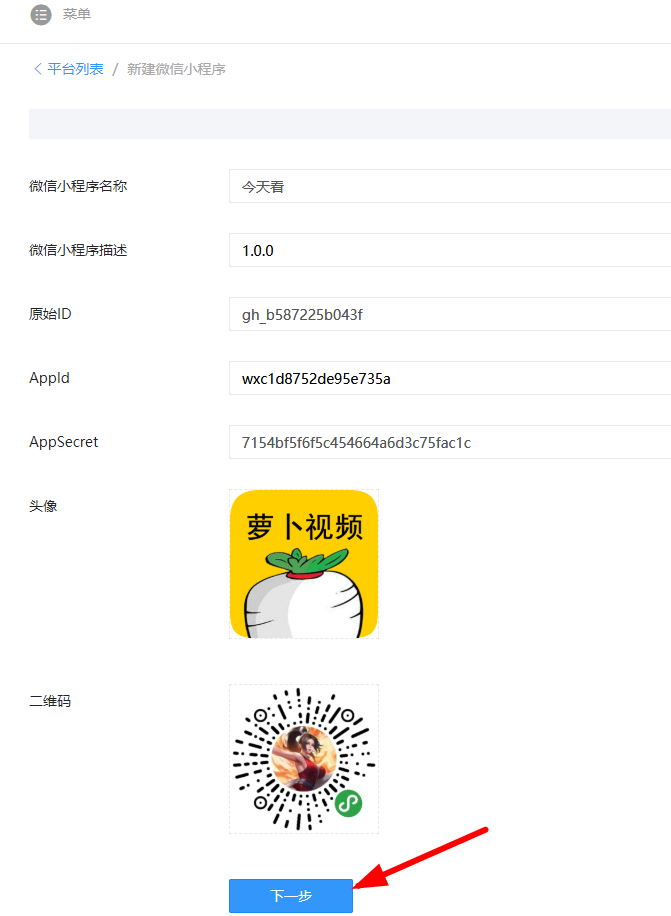Click the 下一步 button

click(291, 896)
